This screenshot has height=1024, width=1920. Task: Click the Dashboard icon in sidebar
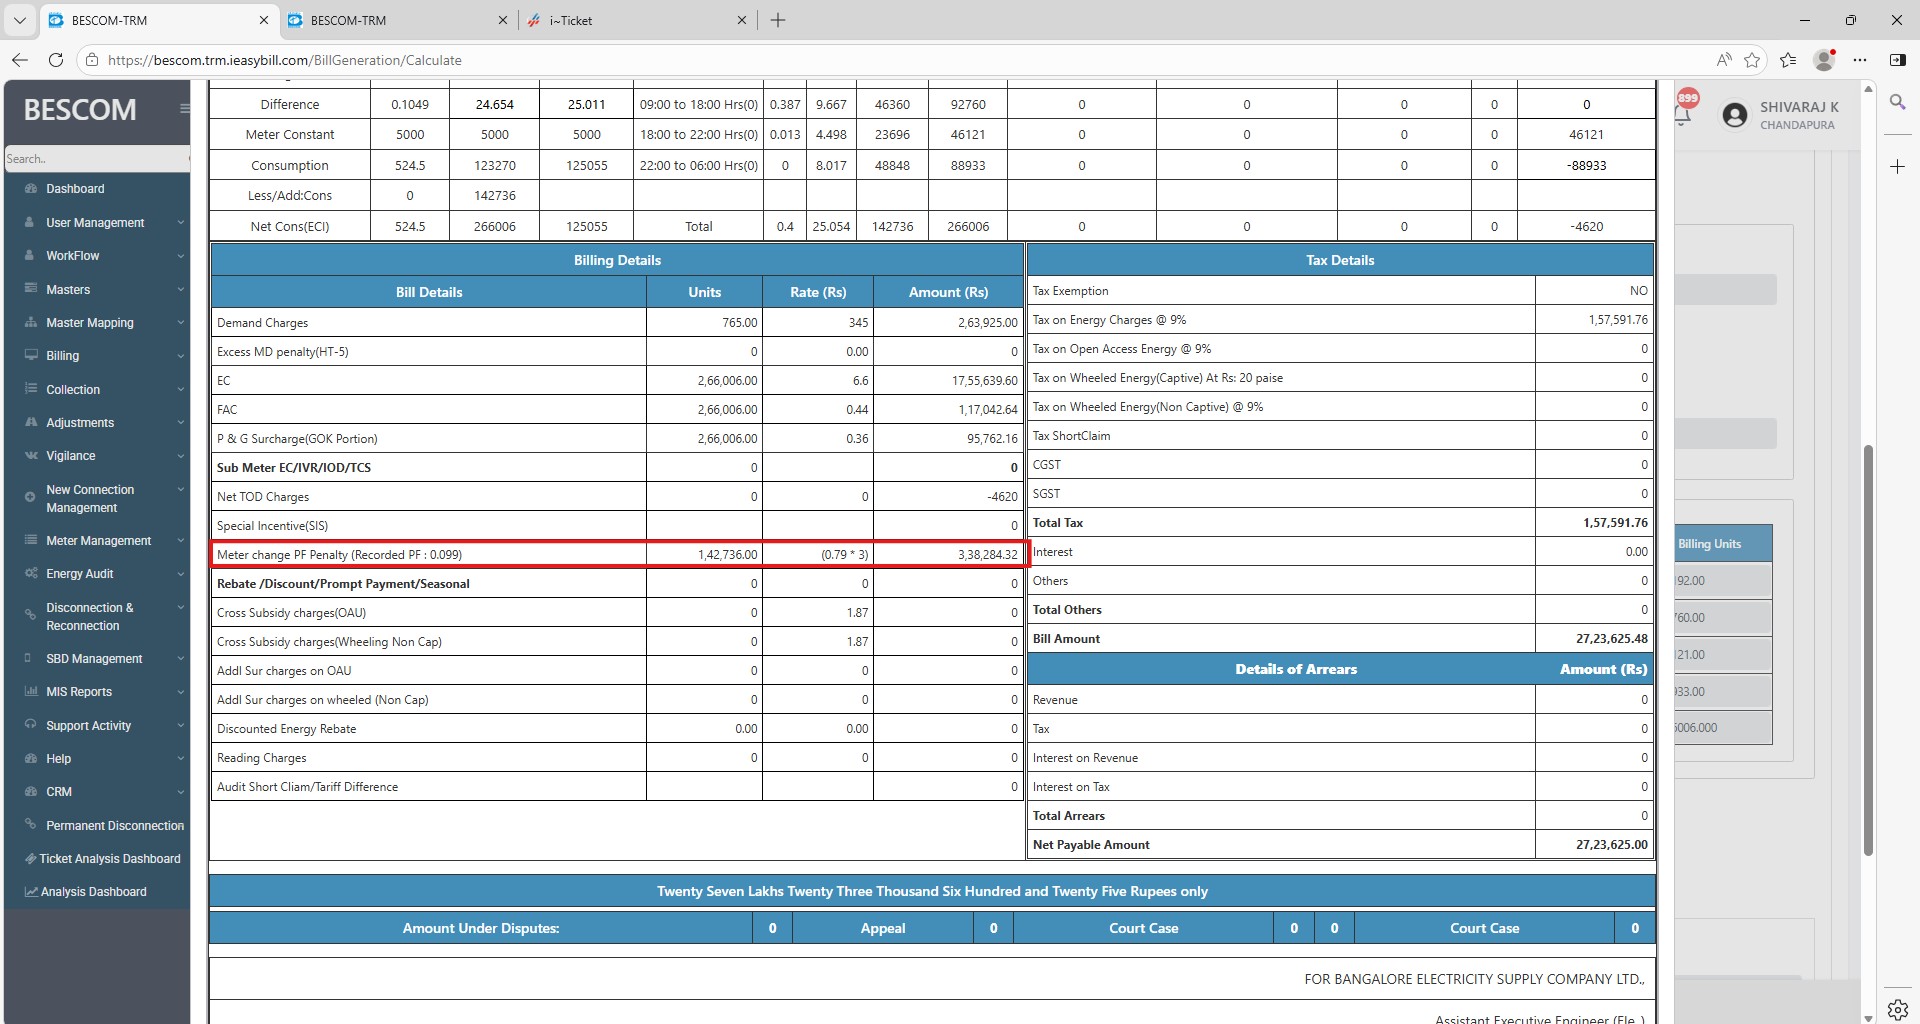click(x=31, y=189)
